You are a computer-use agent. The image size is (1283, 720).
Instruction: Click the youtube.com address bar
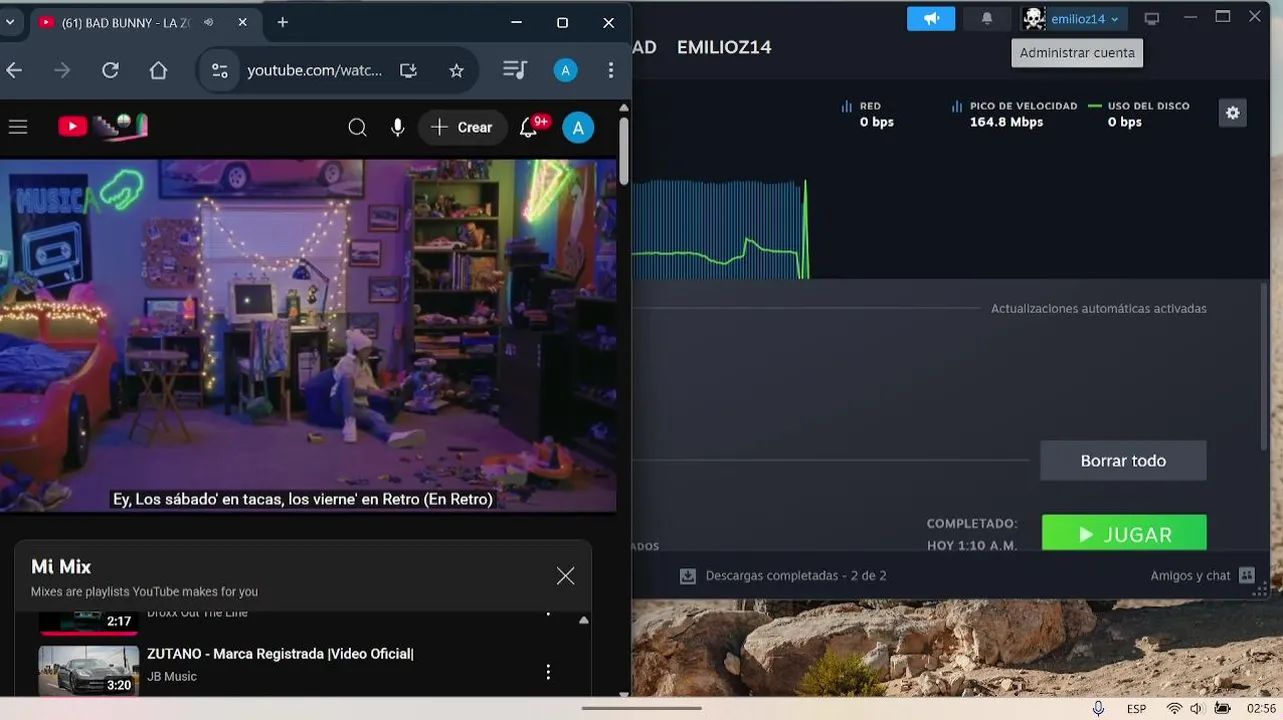pyautogui.click(x=314, y=70)
